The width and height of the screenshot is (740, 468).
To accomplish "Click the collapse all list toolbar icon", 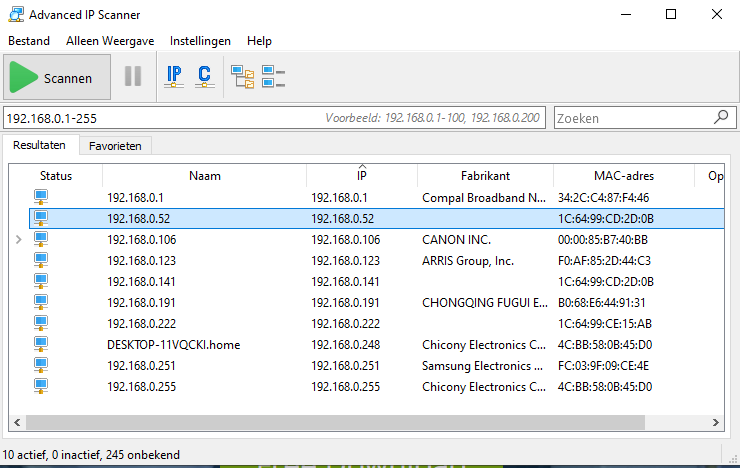I will point(273,77).
